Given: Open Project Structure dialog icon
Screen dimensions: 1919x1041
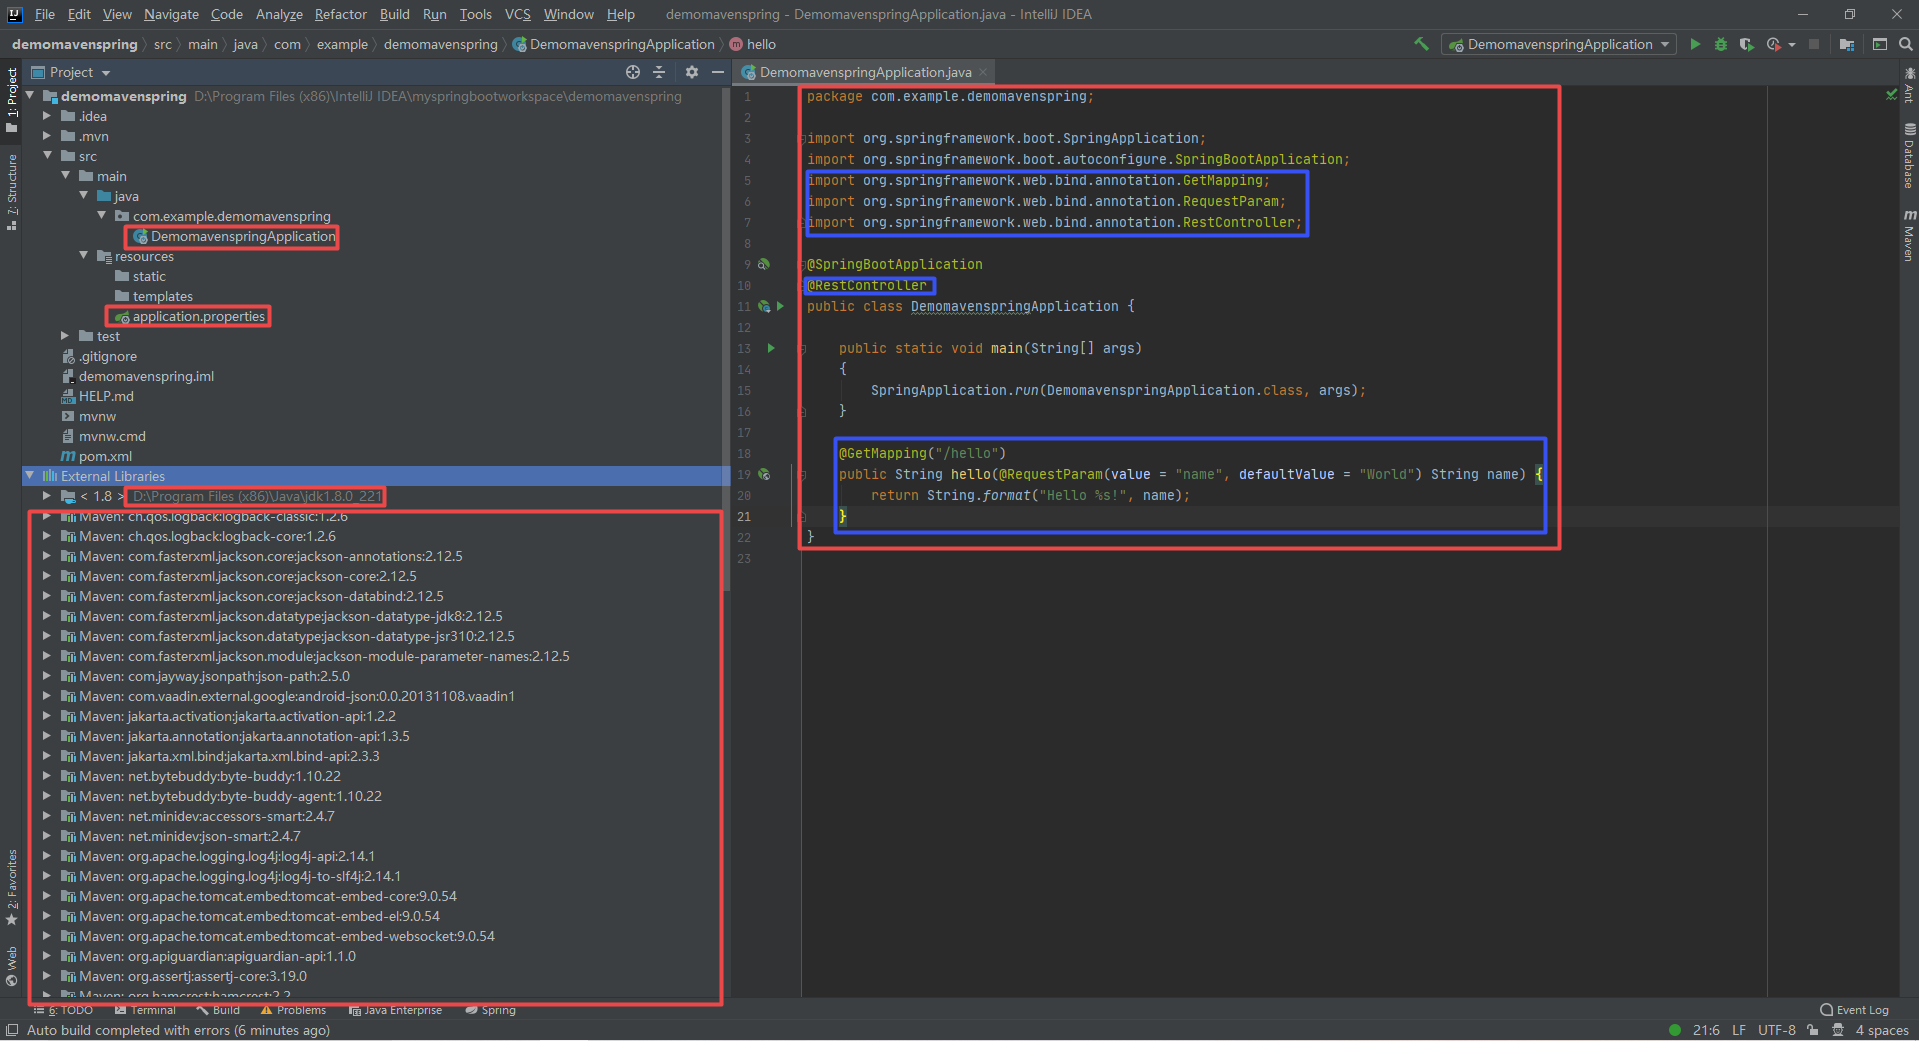Looking at the screenshot, I should pyautogui.click(x=1847, y=44).
